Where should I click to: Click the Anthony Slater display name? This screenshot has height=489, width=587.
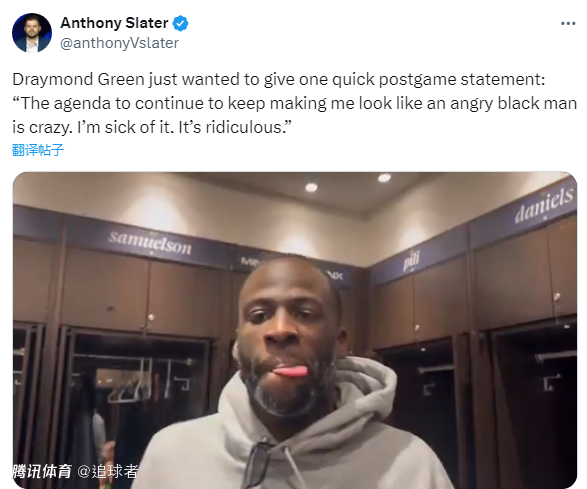(114, 23)
